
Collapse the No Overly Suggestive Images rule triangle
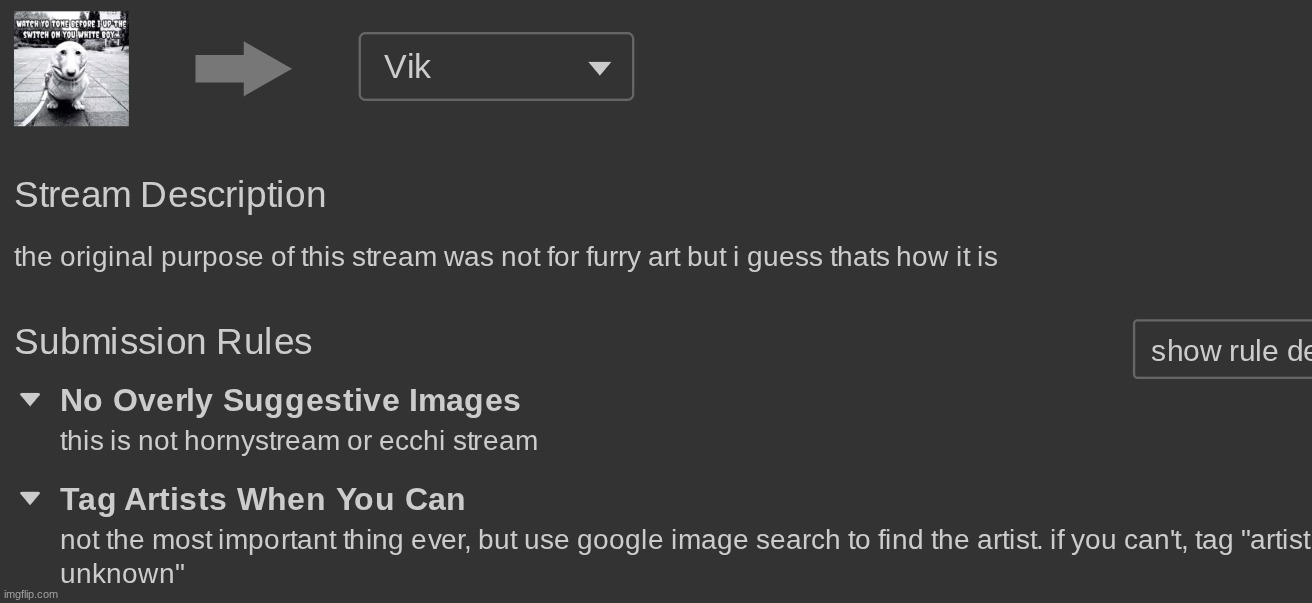coord(30,400)
